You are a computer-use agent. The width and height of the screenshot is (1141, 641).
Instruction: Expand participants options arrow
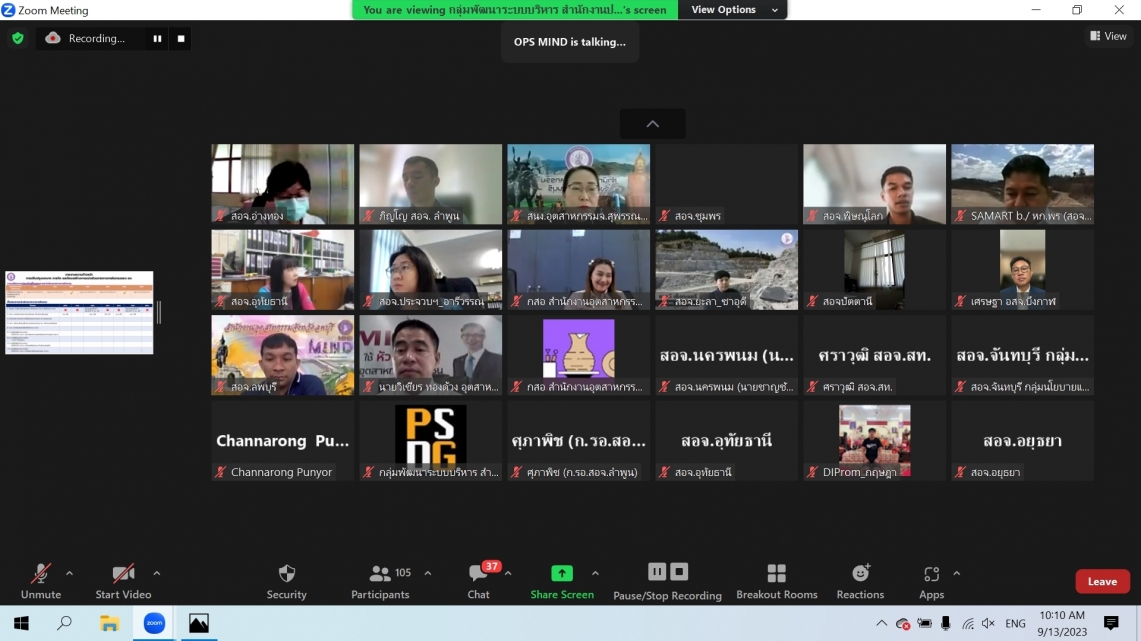[428, 573]
